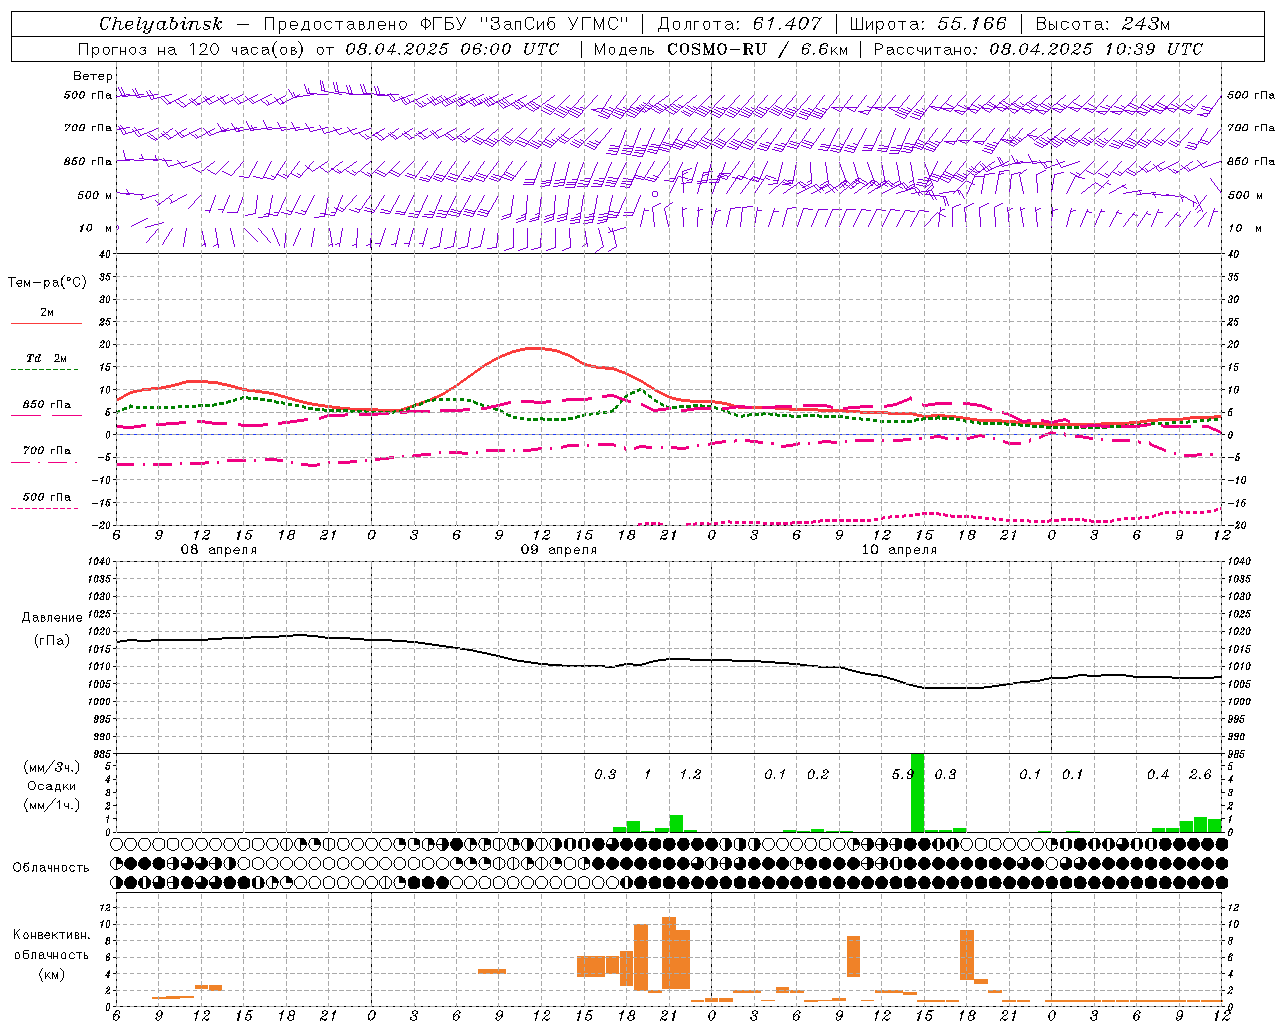Click the '2.6' precipitation amount value
Screen dimensions: 1280x1024
(1200, 775)
